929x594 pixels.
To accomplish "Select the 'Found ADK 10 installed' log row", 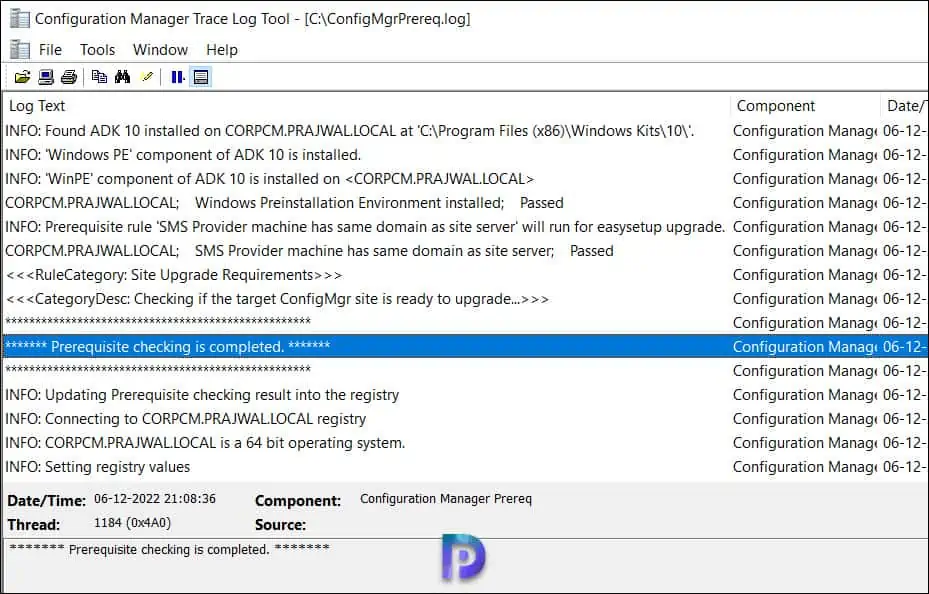I will click(x=464, y=131).
